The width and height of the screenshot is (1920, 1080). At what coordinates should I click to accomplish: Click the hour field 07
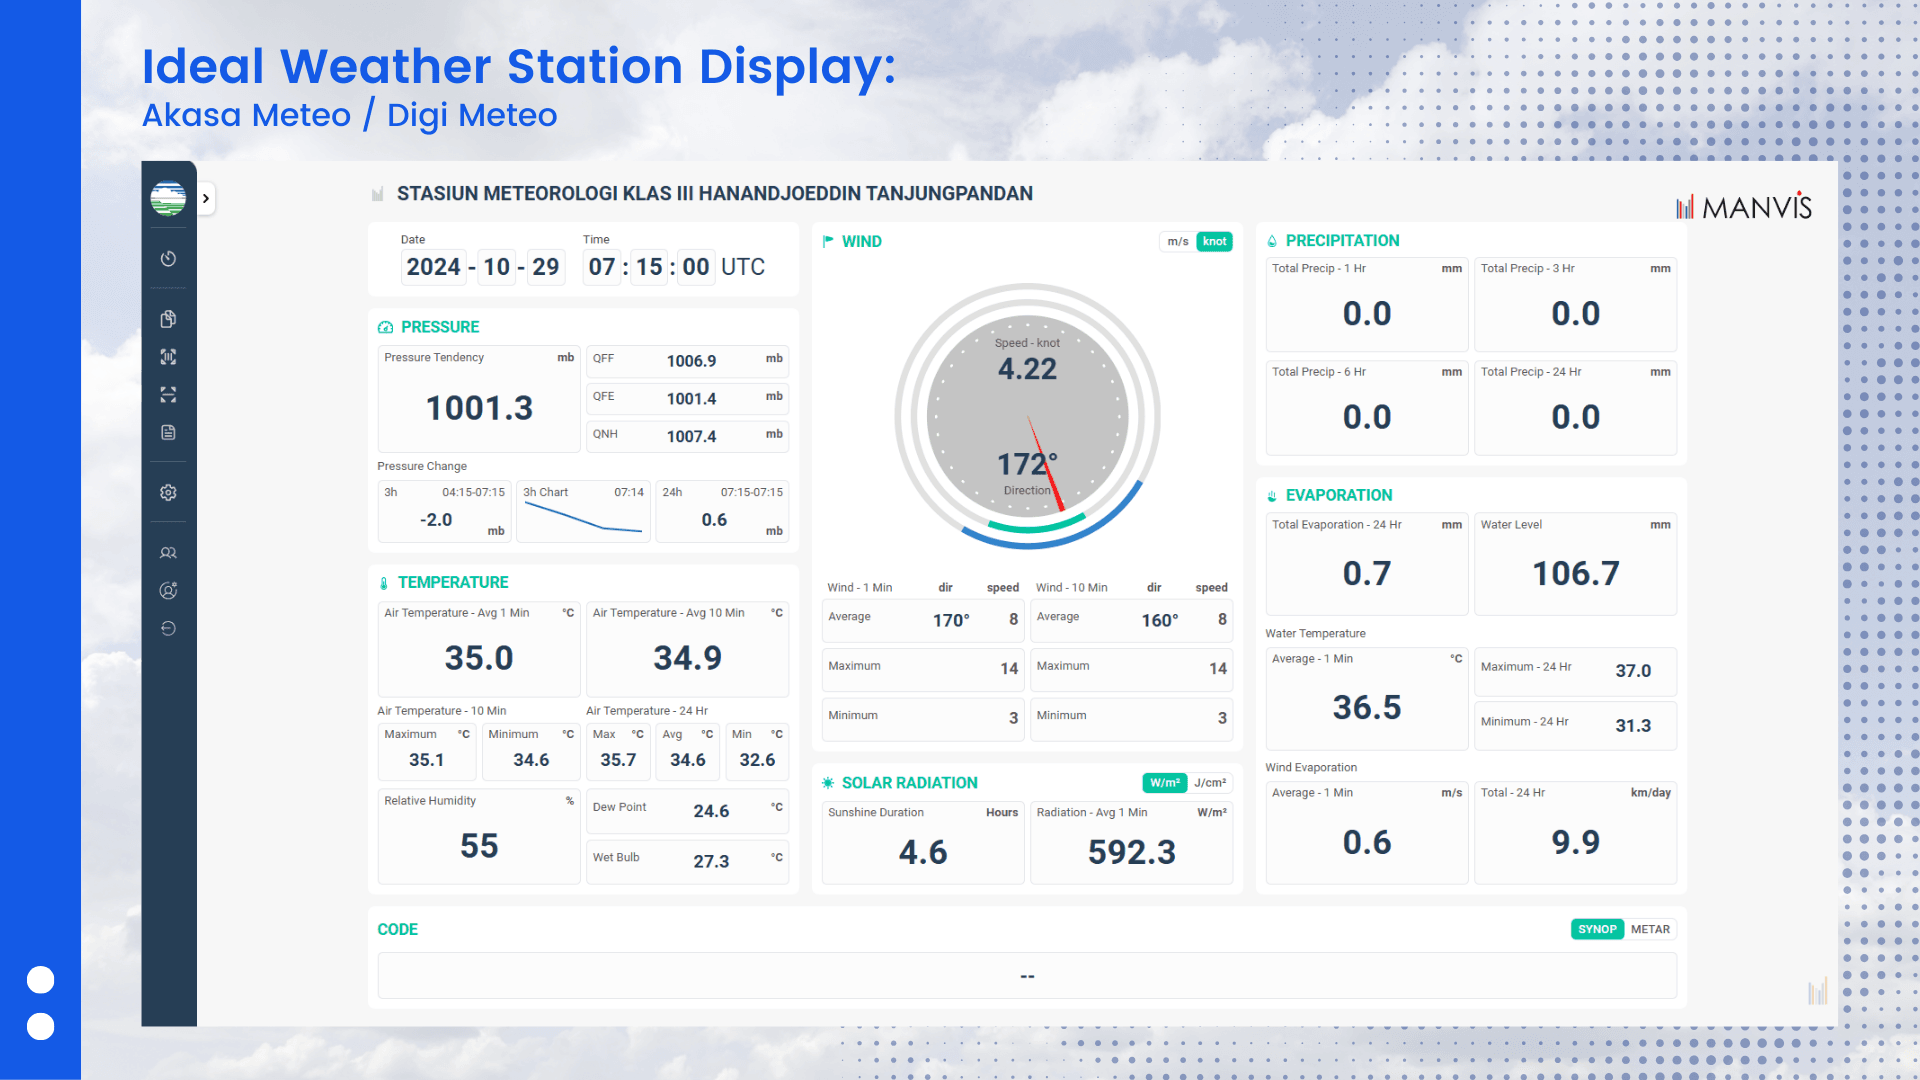602,267
